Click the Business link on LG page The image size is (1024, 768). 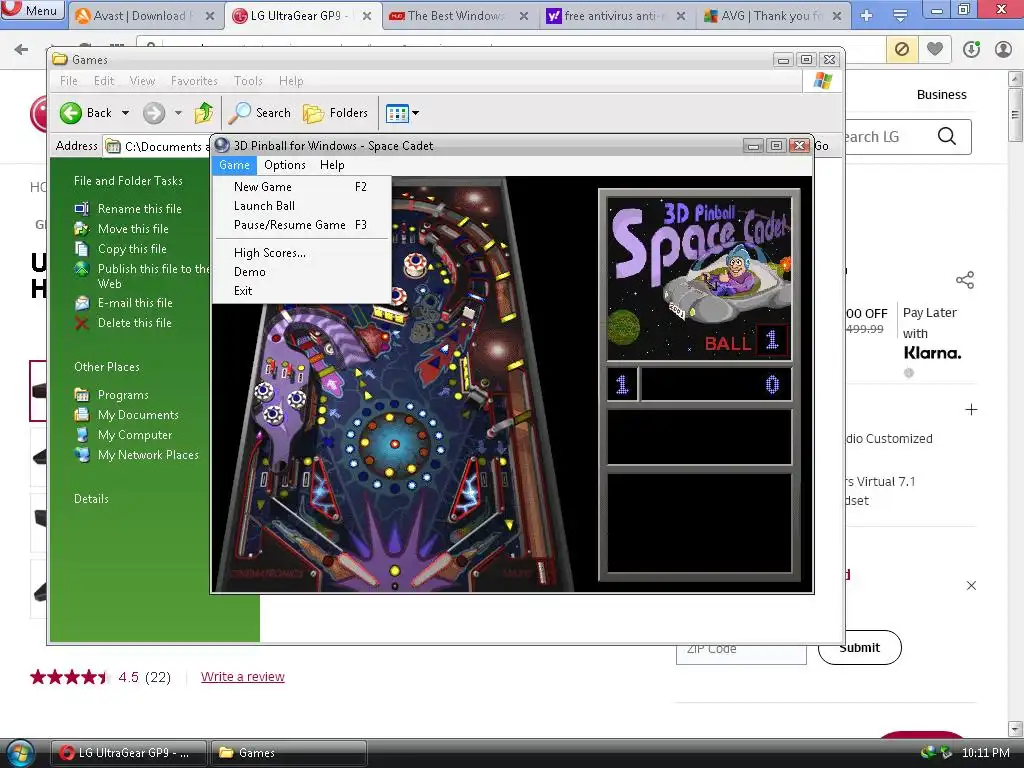click(941, 95)
